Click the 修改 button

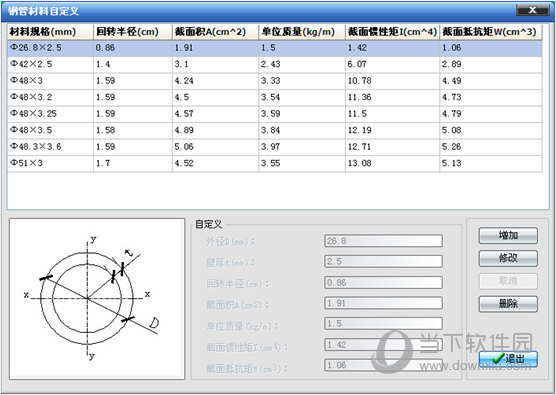click(x=508, y=258)
